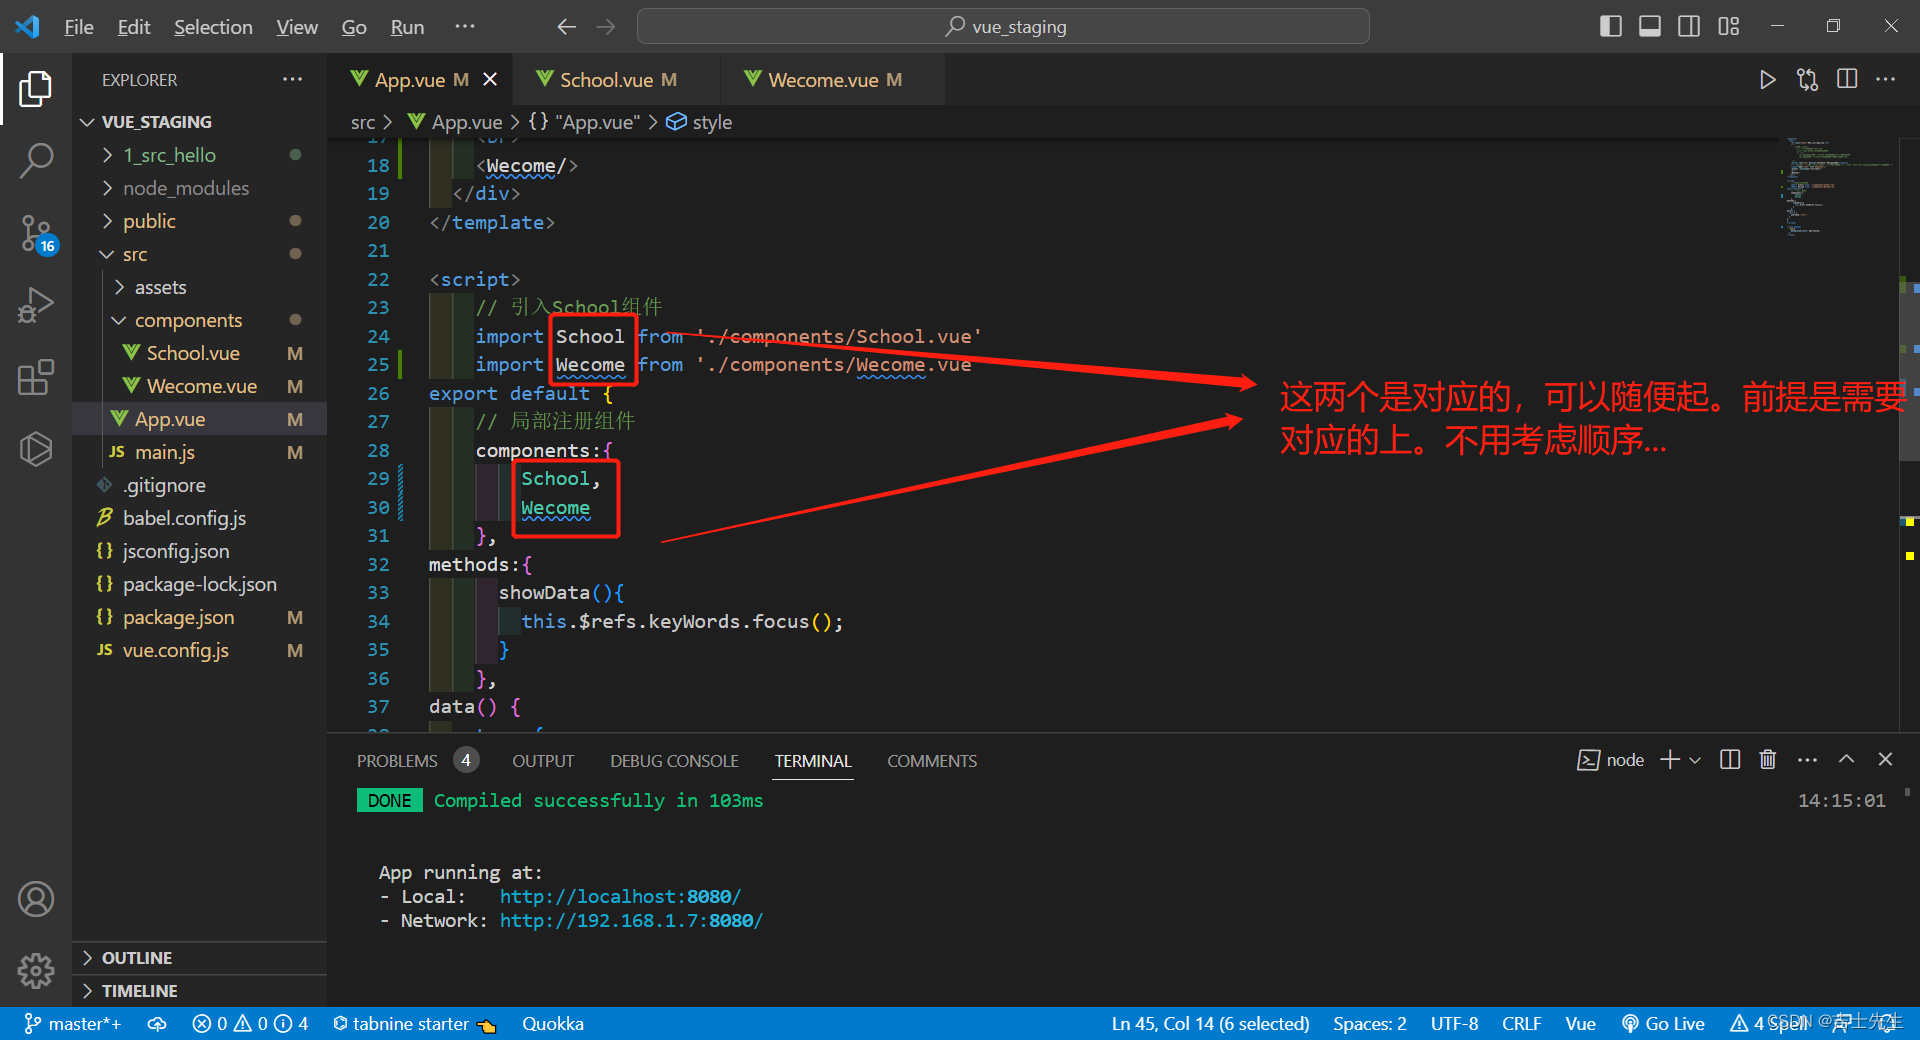1920x1040 pixels.
Task: Open the Search view in activity bar
Action: 36,160
